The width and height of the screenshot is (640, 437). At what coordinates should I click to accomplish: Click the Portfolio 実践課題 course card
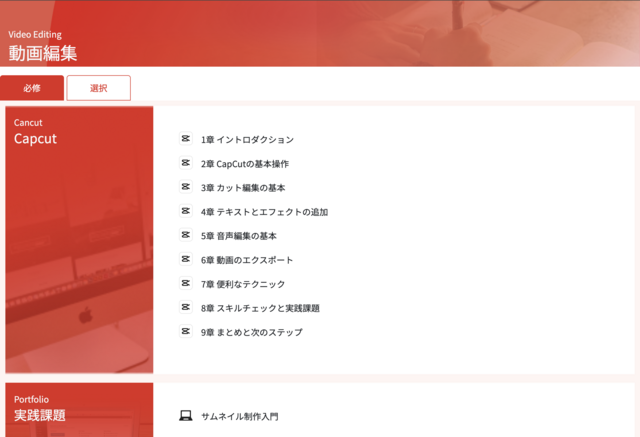coord(79,410)
